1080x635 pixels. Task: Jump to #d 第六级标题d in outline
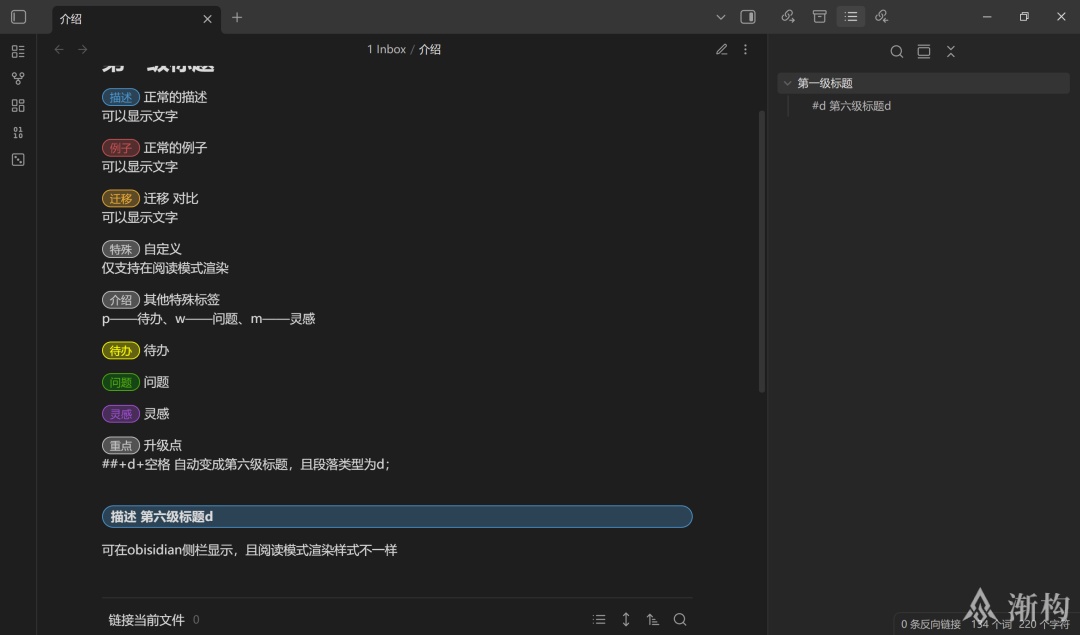[x=851, y=106]
